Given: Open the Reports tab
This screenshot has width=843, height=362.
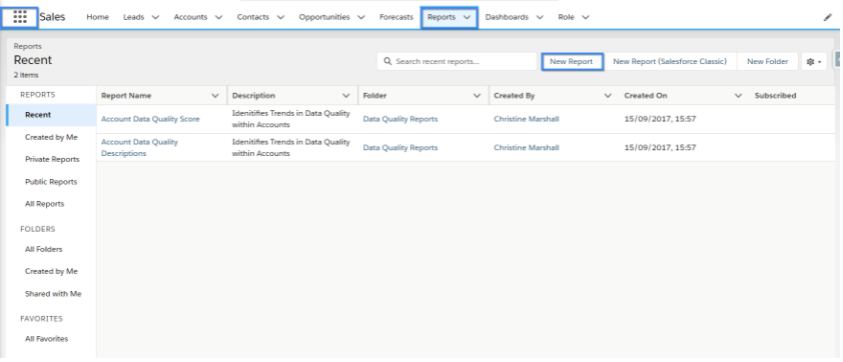Looking at the screenshot, I should point(441,17).
